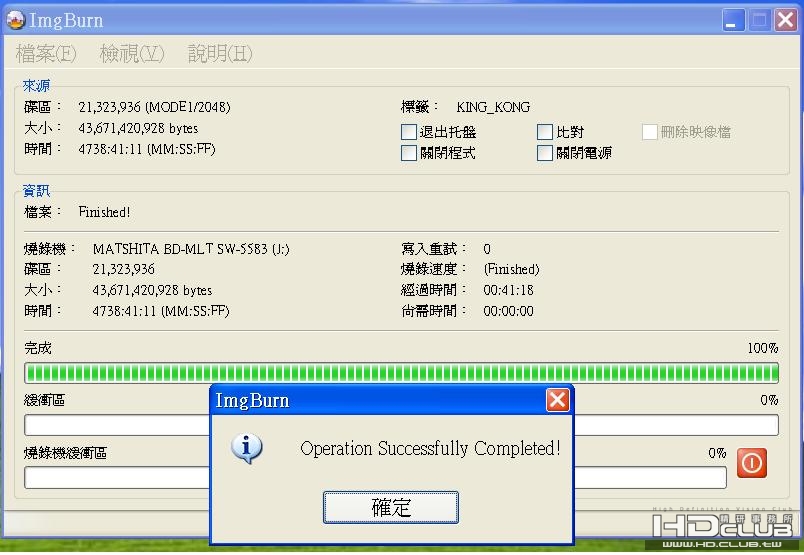Toggle the 關閉電源 shutdown checkbox
The height and width of the screenshot is (555, 804).
tap(545, 153)
